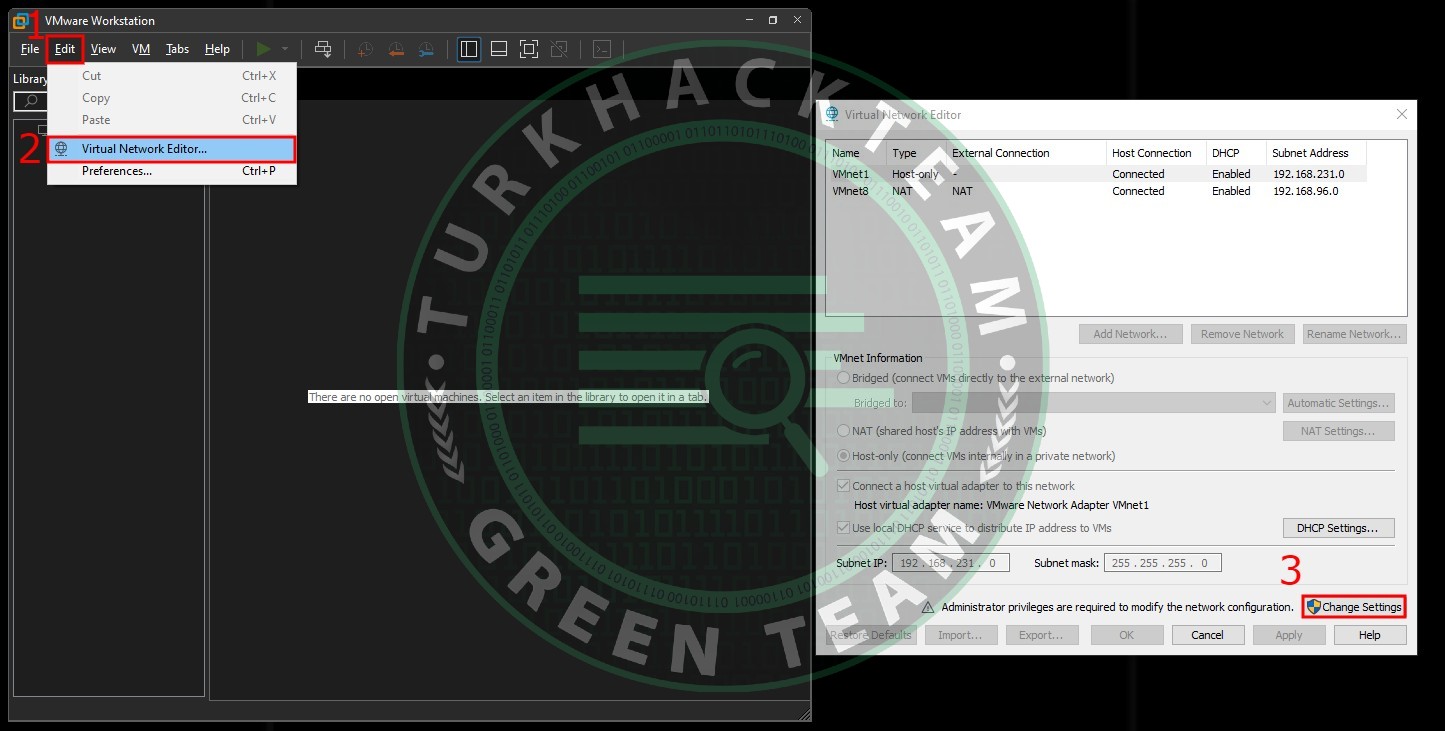Click the Export button

point(1041,635)
